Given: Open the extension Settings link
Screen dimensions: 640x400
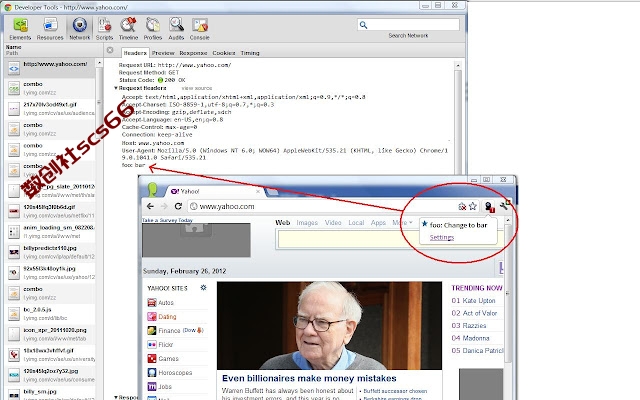Looking at the screenshot, I should [x=442, y=237].
